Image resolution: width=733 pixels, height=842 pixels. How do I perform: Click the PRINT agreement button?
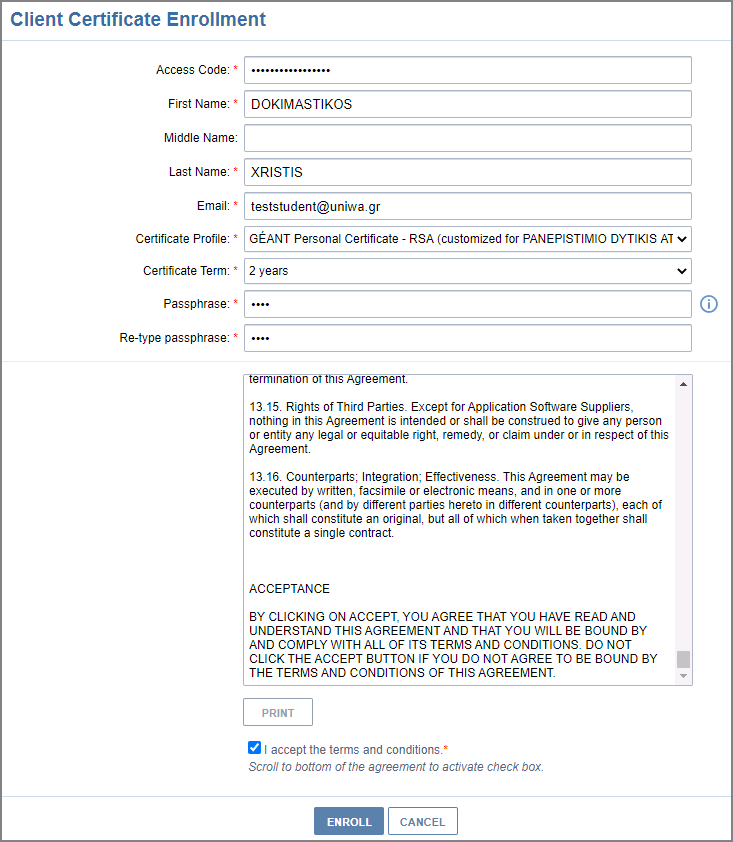coord(278,712)
